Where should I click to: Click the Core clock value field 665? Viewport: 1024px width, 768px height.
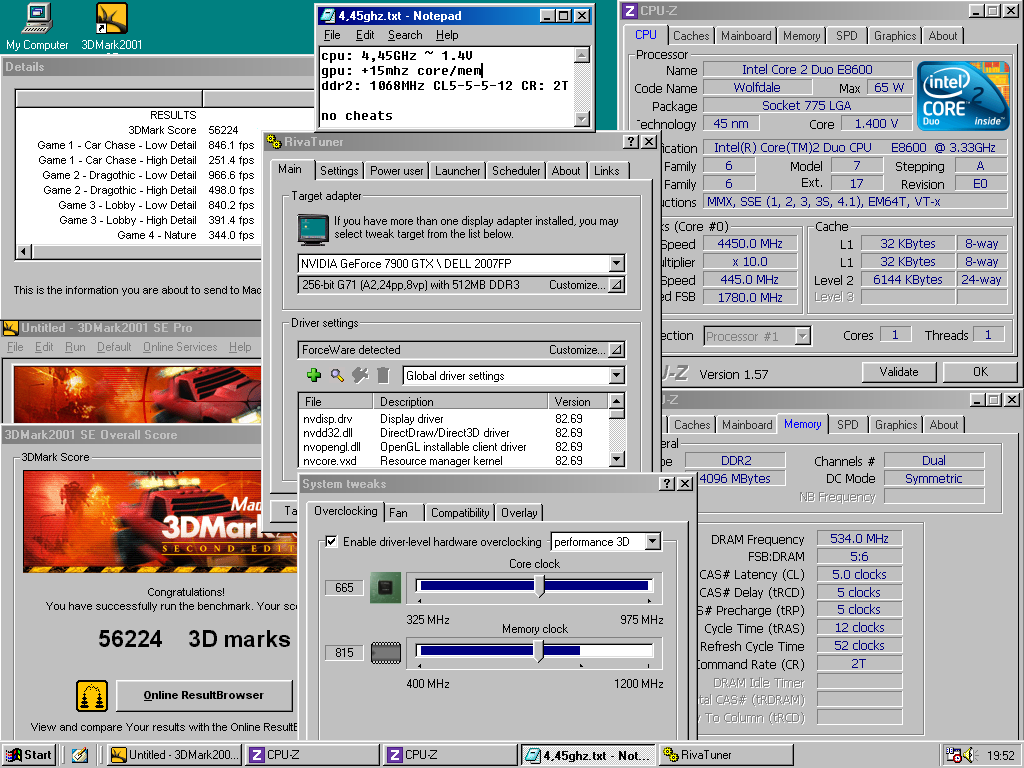[344, 588]
